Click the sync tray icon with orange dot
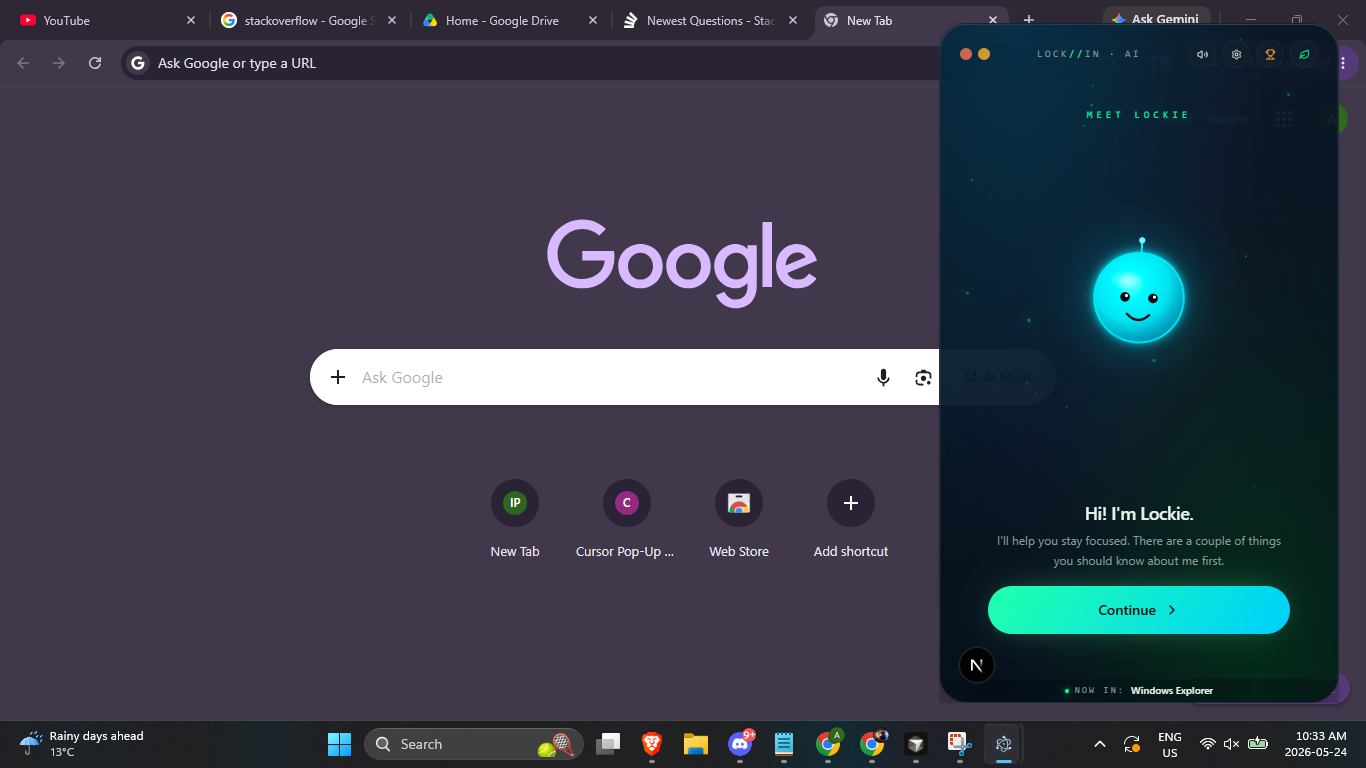The width and height of the screenshot is (1366, 768). pos(1132,744)
